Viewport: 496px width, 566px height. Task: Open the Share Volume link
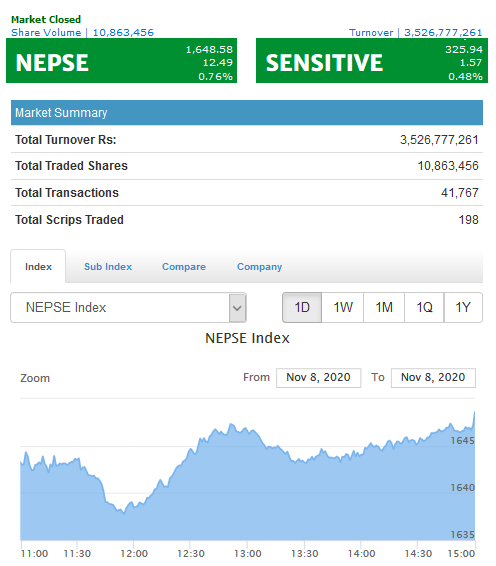pos(82,32)
